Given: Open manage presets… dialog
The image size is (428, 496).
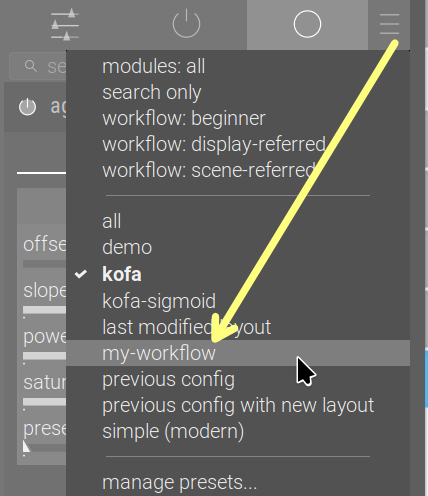Looking at the screenshot, I should pyautogui.click(x=180, y=483).
